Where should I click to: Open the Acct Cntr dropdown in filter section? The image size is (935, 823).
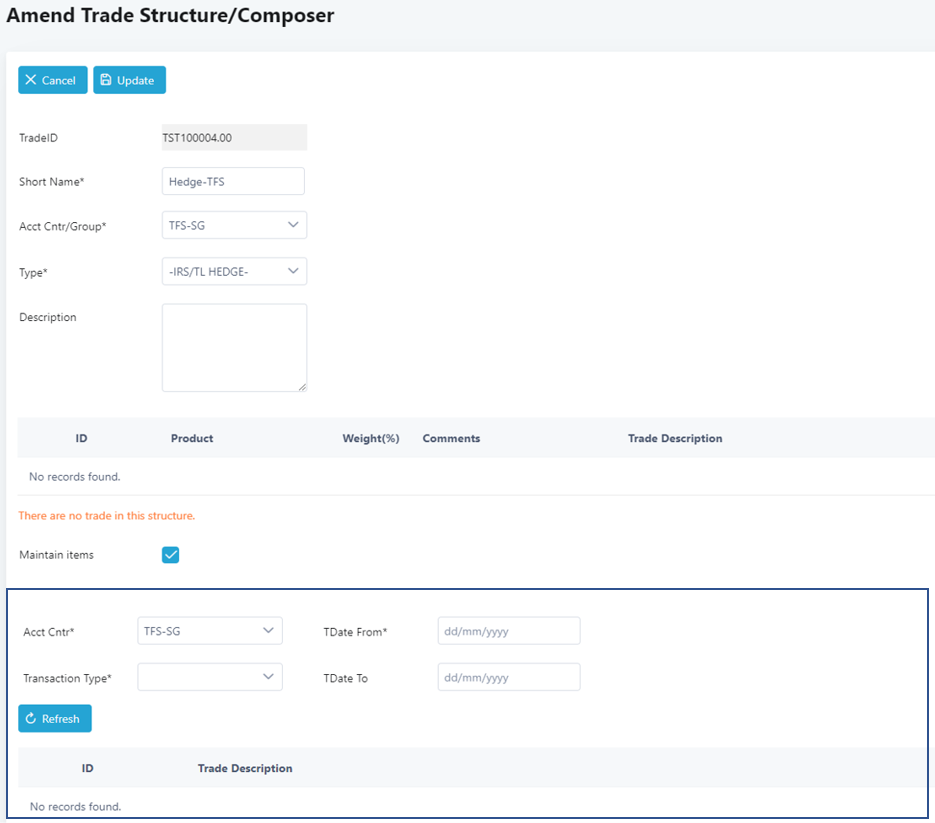[x=210, y=631]
